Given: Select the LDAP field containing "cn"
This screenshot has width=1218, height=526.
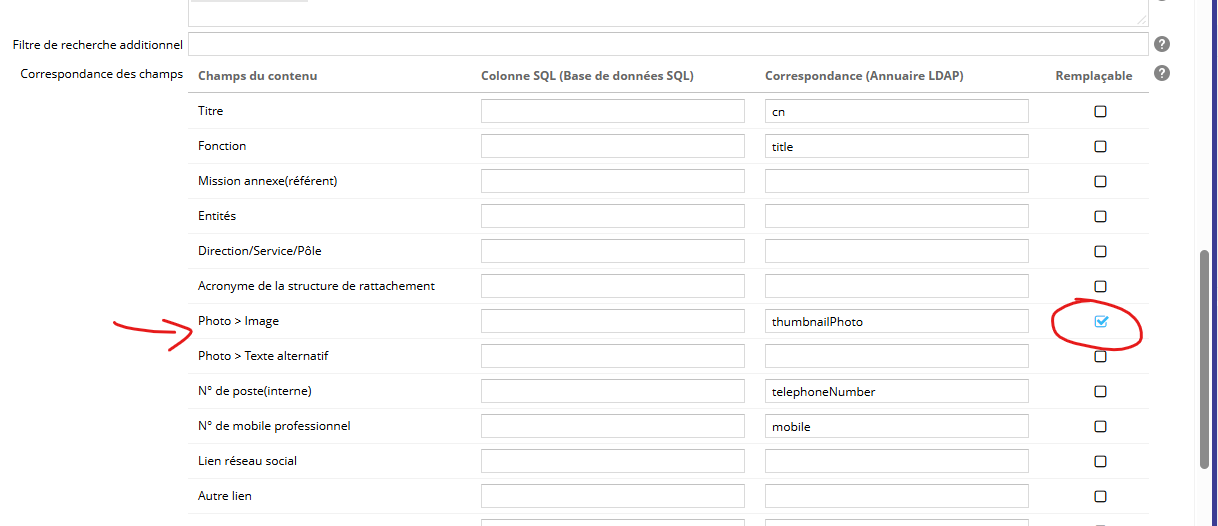Looking at the screenshot, I should [x=896, y=111].
